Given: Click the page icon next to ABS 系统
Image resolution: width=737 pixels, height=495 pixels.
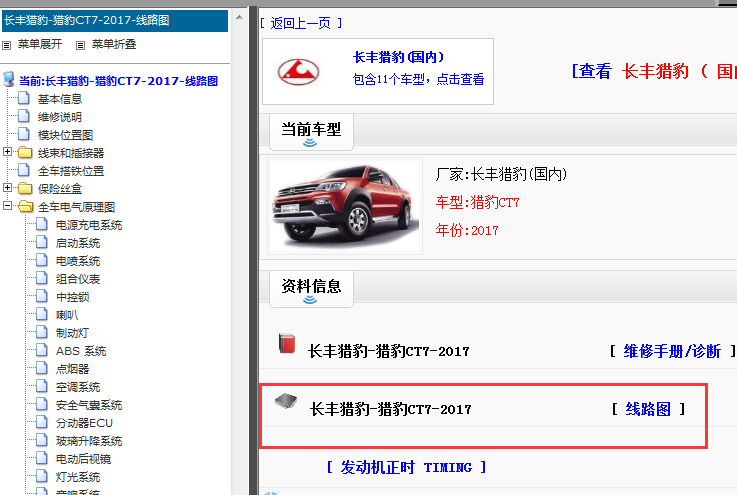Looking at the screenshot, I should (42, 350).
